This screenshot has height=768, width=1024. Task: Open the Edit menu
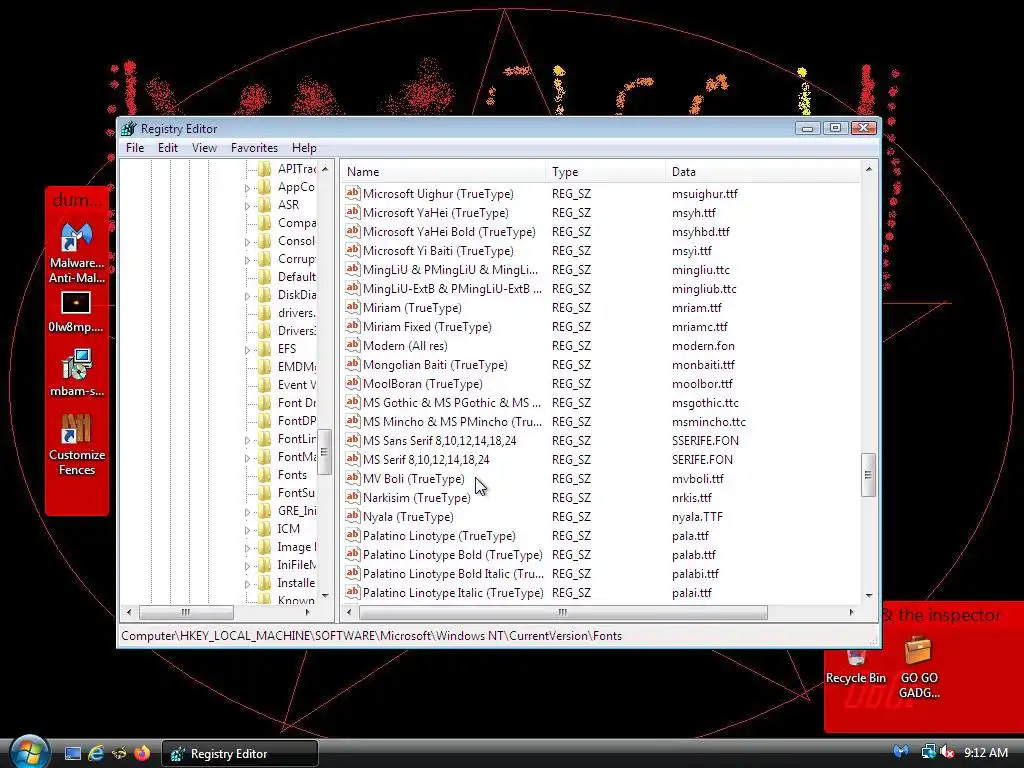pos(168,148)
